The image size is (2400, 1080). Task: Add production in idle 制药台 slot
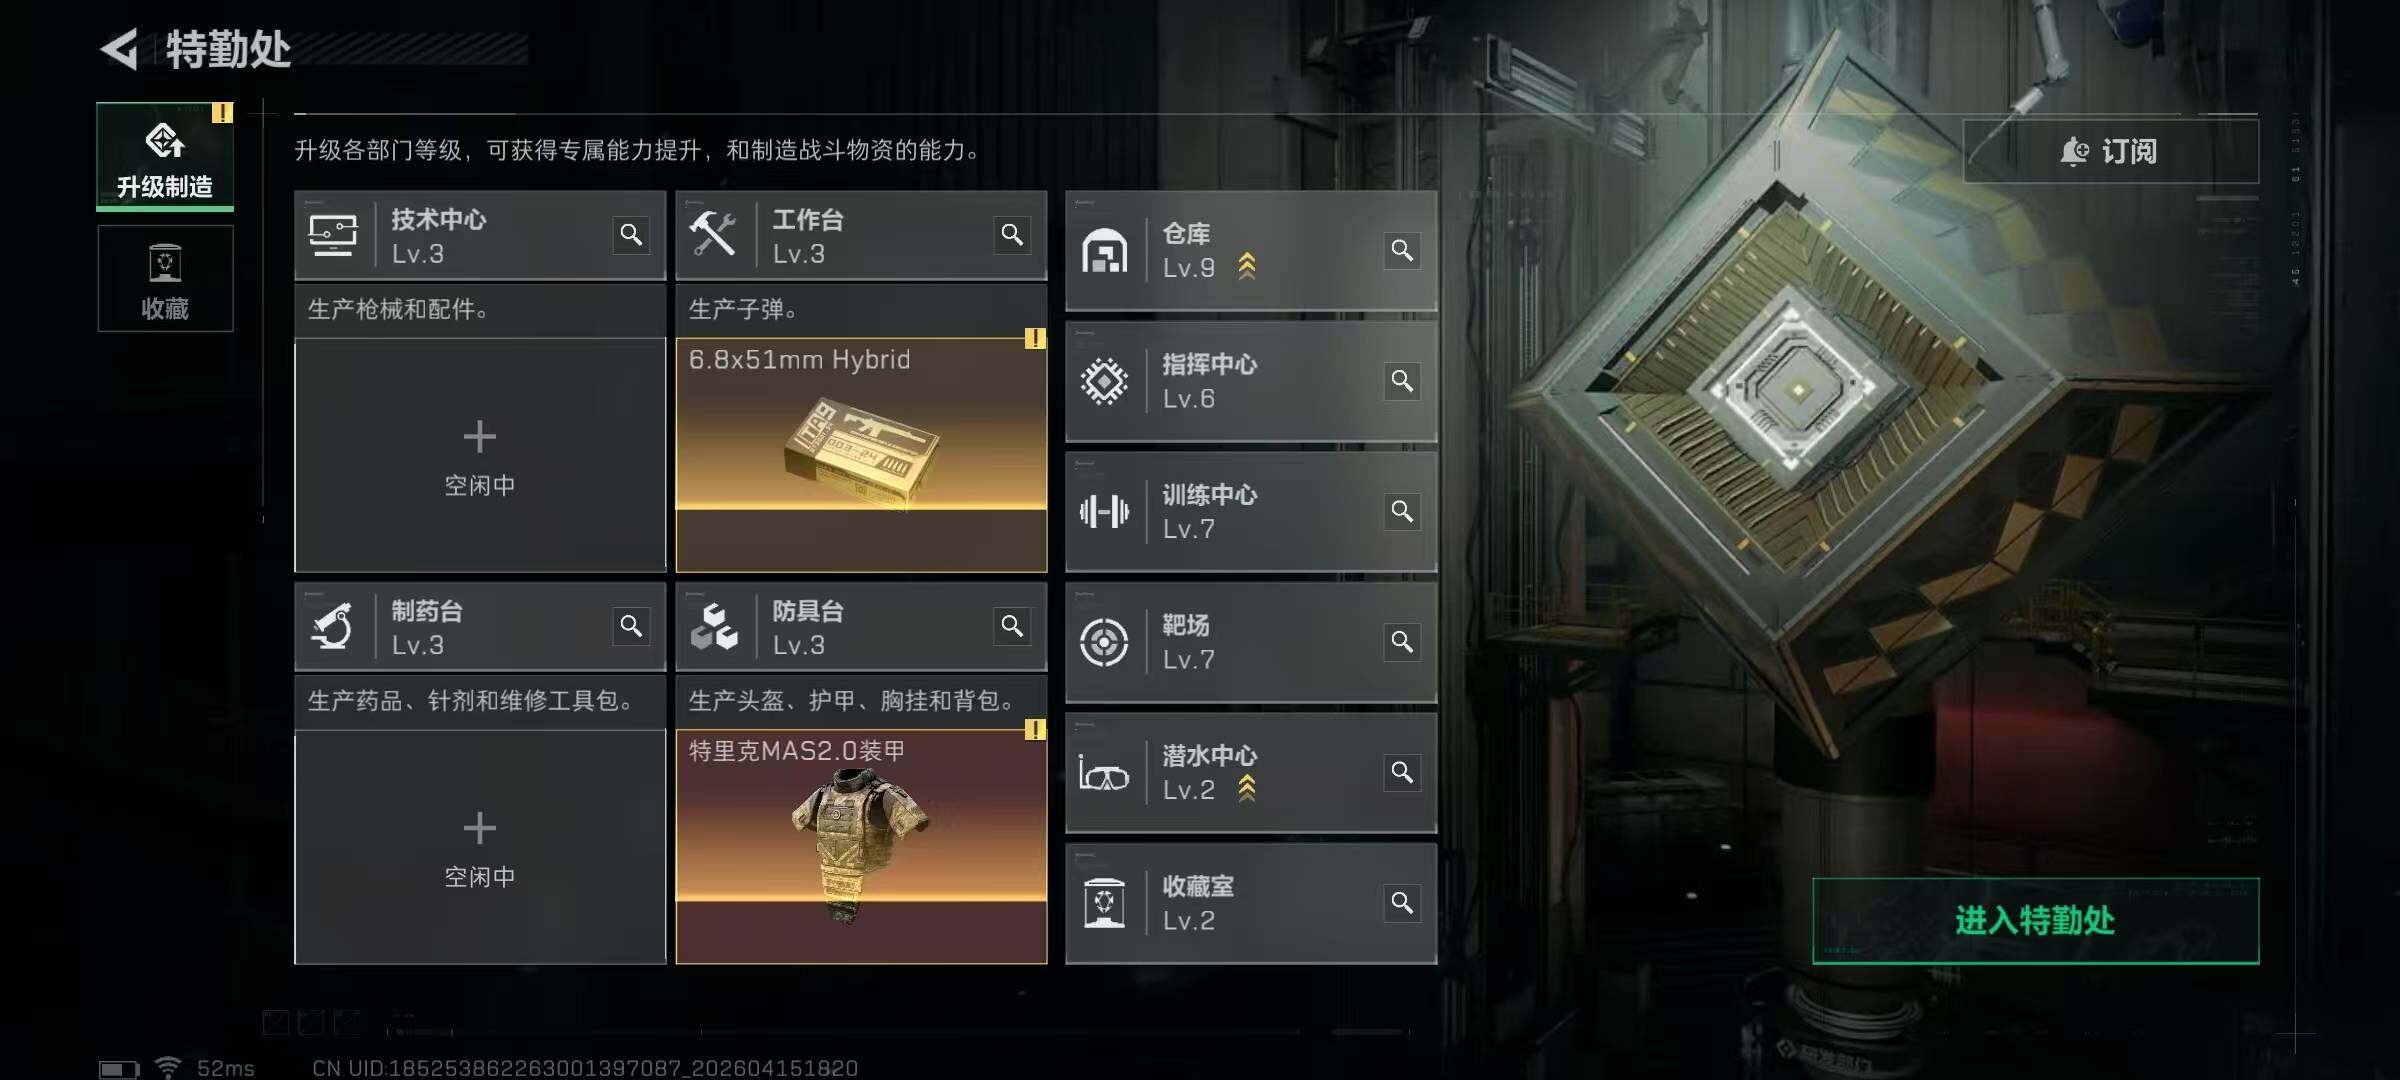click(480, 847)
